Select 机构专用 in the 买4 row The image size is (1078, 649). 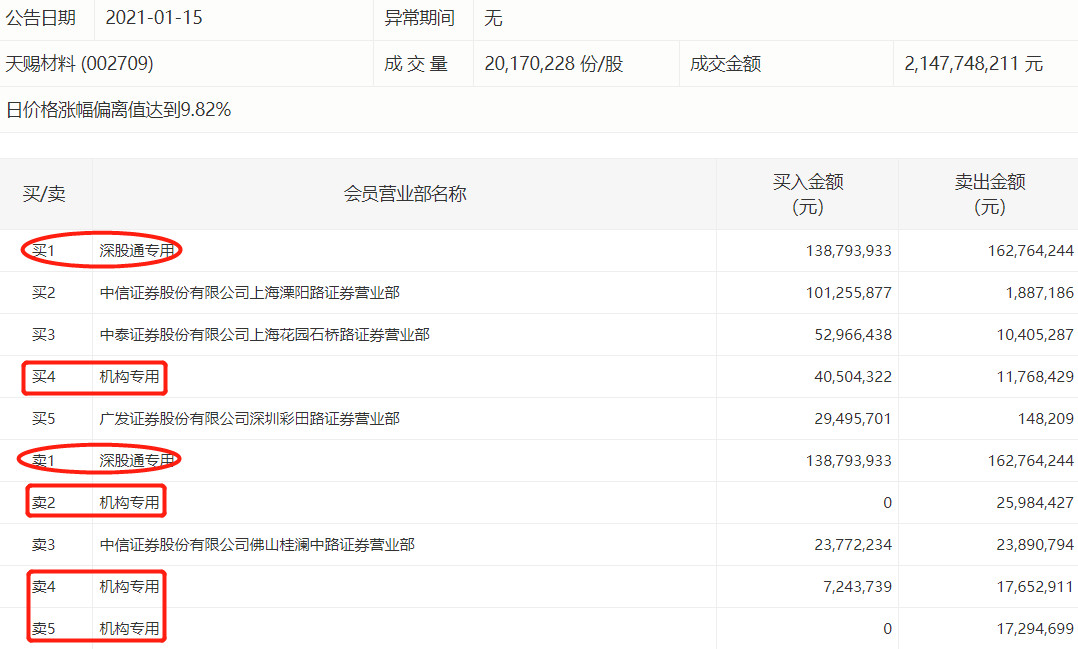pyautogui.click(x=129, y=377)
